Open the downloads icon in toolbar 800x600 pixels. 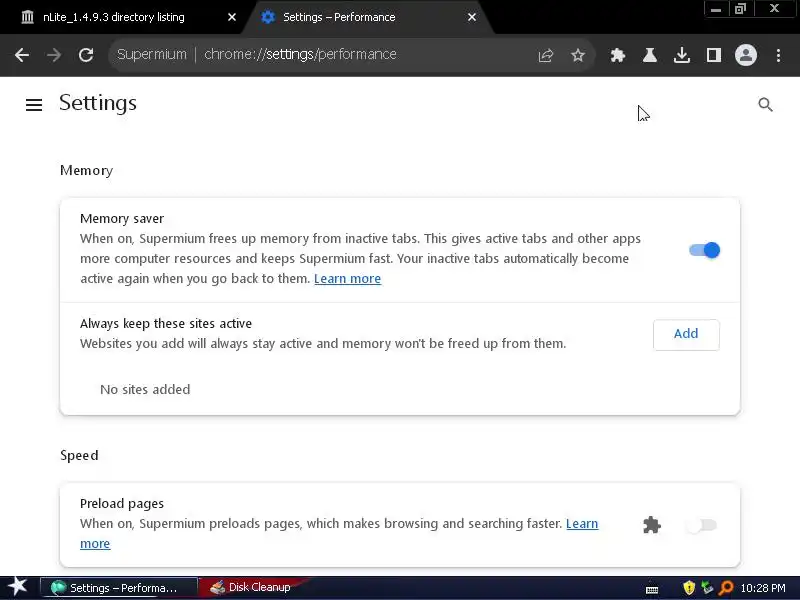(x=682, y=55)
